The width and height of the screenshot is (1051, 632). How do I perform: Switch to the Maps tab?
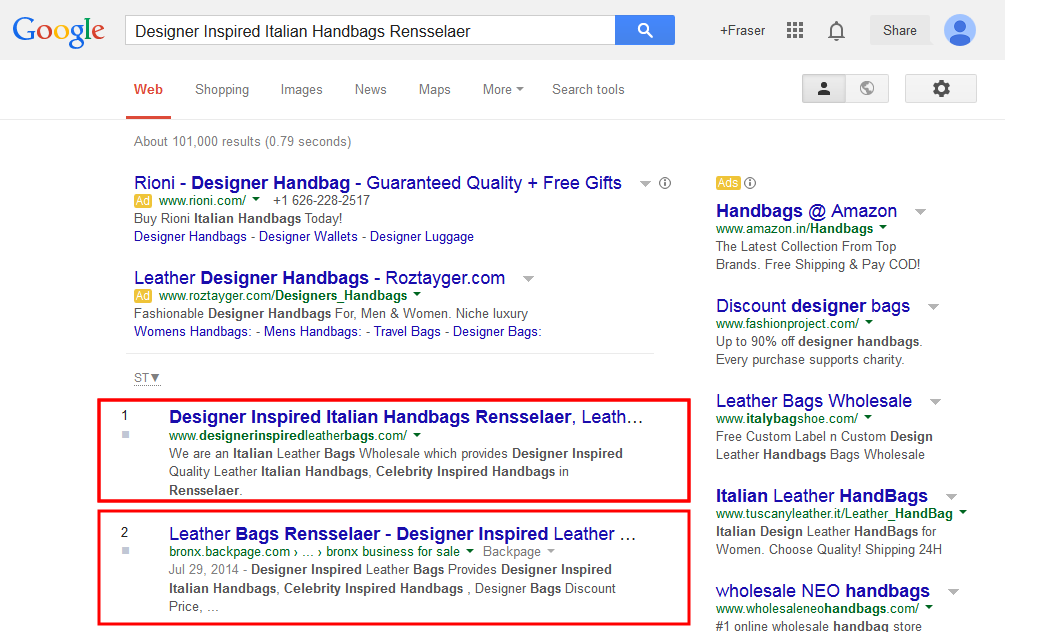(x=434, y=90)
